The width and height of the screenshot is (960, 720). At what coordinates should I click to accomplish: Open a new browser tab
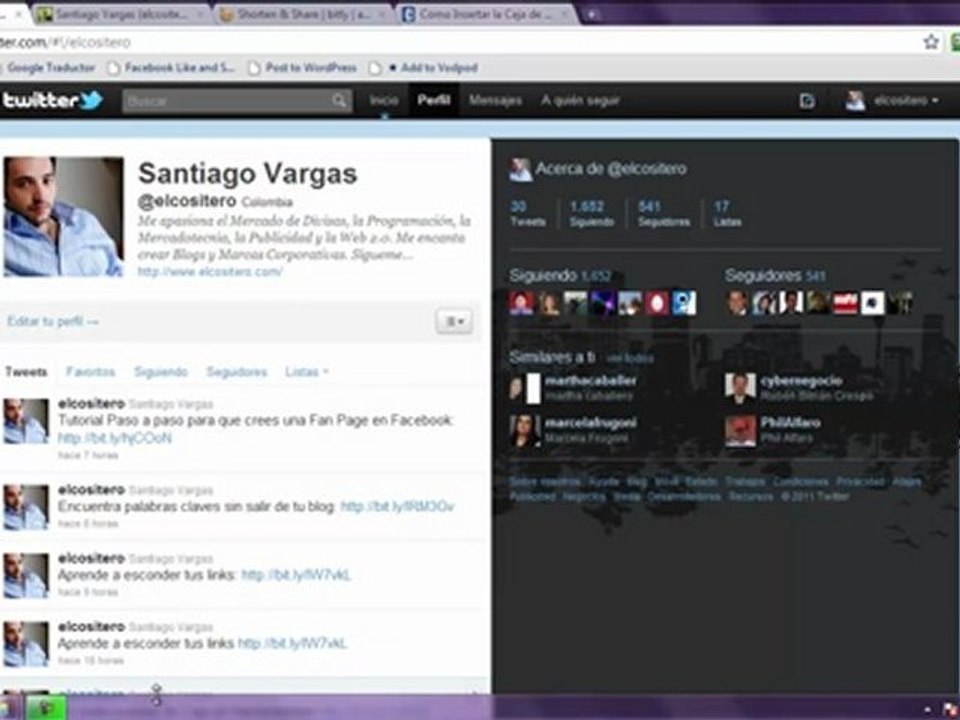(591, 15)
